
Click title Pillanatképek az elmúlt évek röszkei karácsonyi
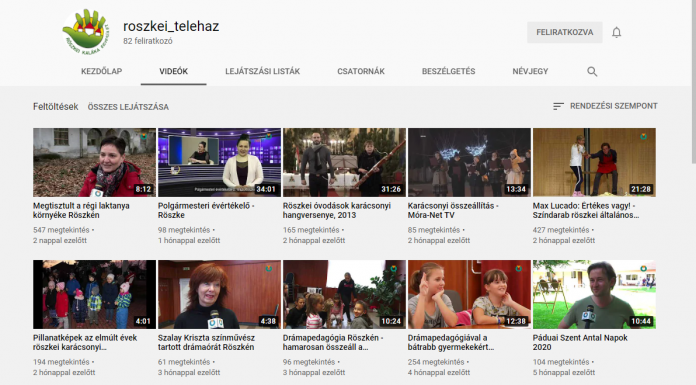pos(85,342)
